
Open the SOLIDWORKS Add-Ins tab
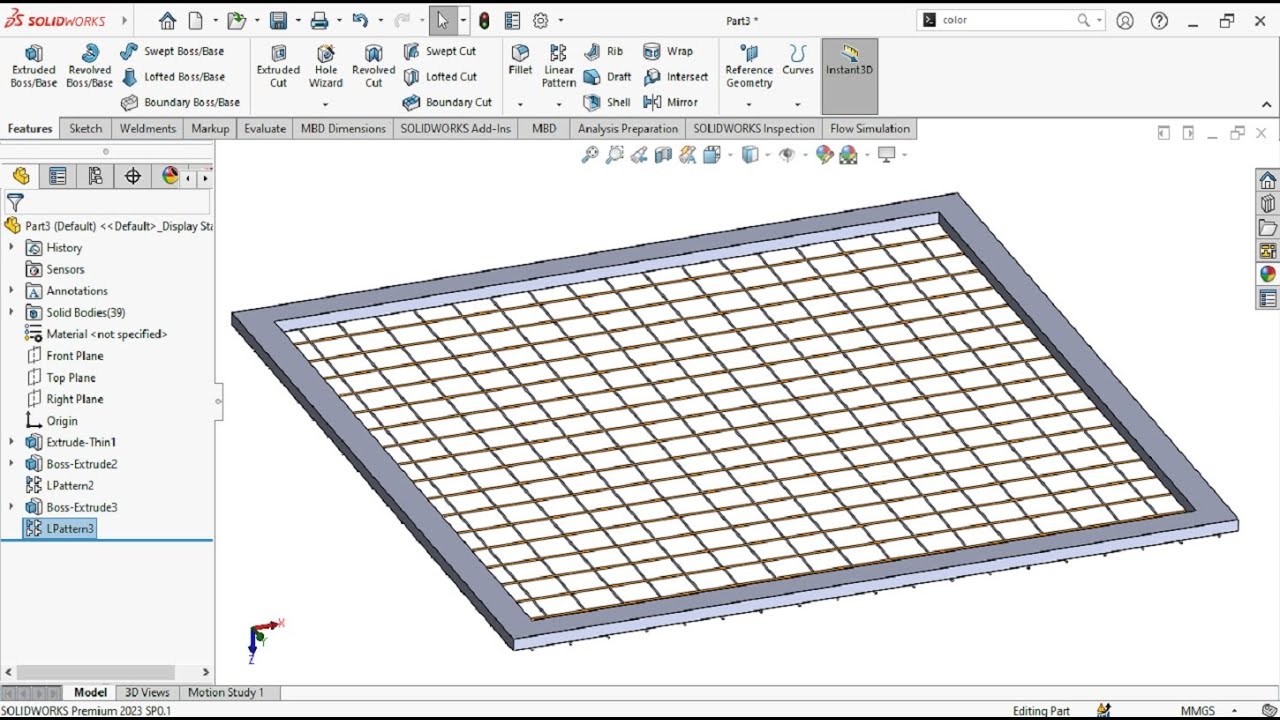tap(455, 128)
